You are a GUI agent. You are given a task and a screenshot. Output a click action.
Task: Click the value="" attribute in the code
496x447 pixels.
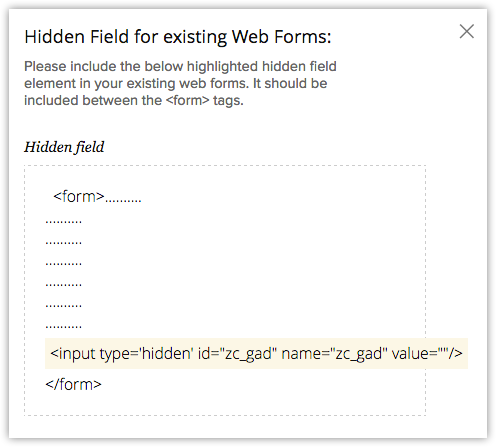pyautogui.click(x=420, y=353)
